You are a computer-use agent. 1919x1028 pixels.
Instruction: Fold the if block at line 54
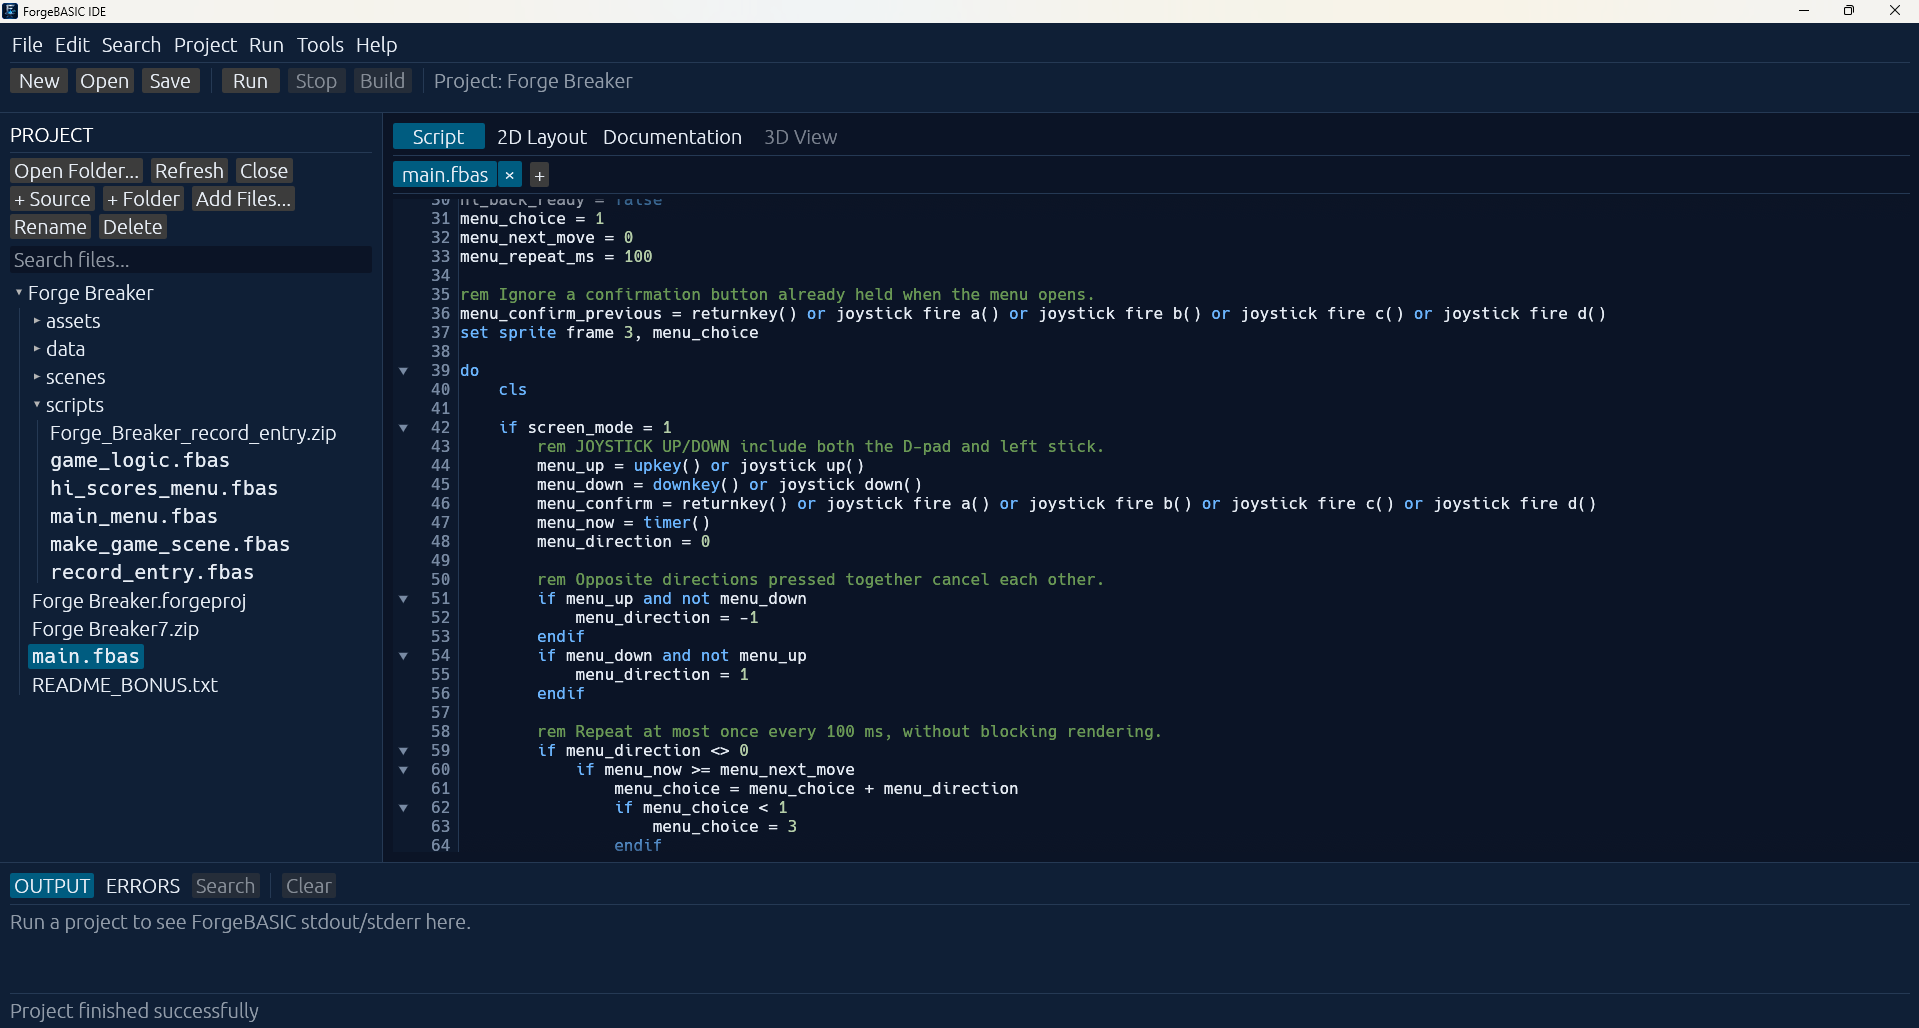click(x=403, y=656)
